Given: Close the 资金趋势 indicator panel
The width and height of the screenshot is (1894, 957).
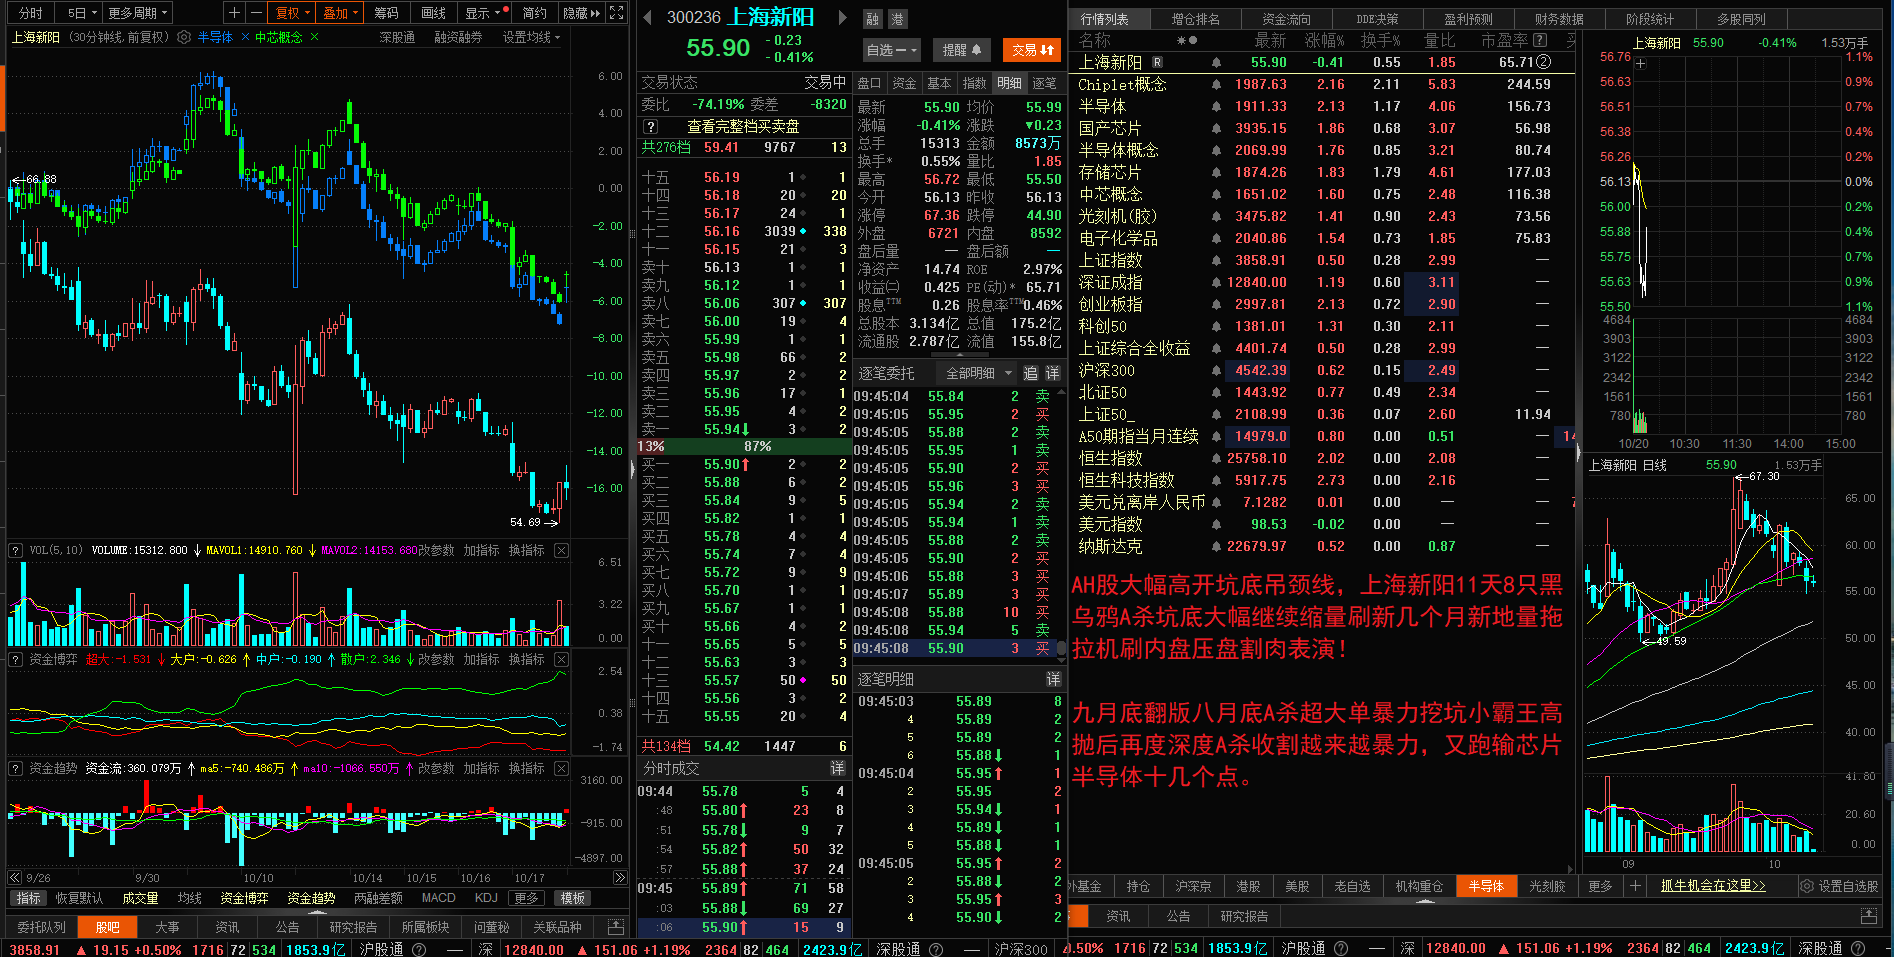Looking at the screenshot, I should pos(561,768).
